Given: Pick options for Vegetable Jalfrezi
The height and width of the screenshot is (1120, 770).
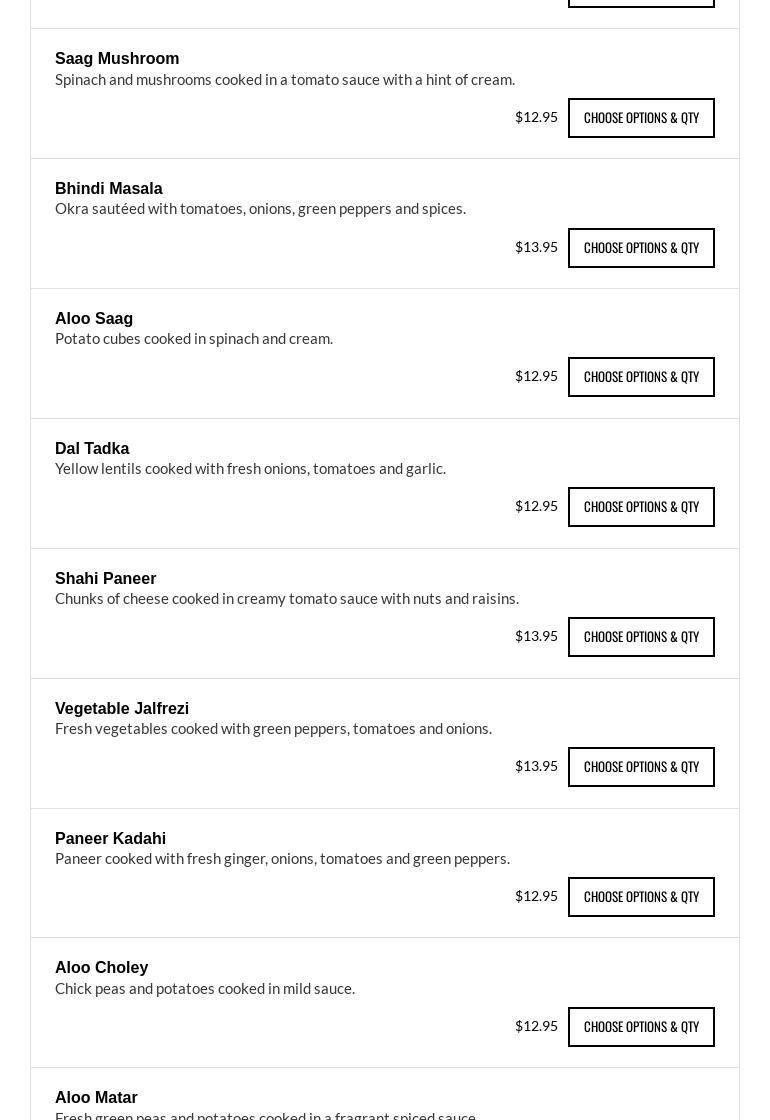Looking at the screenshot, I should (641, 767).
